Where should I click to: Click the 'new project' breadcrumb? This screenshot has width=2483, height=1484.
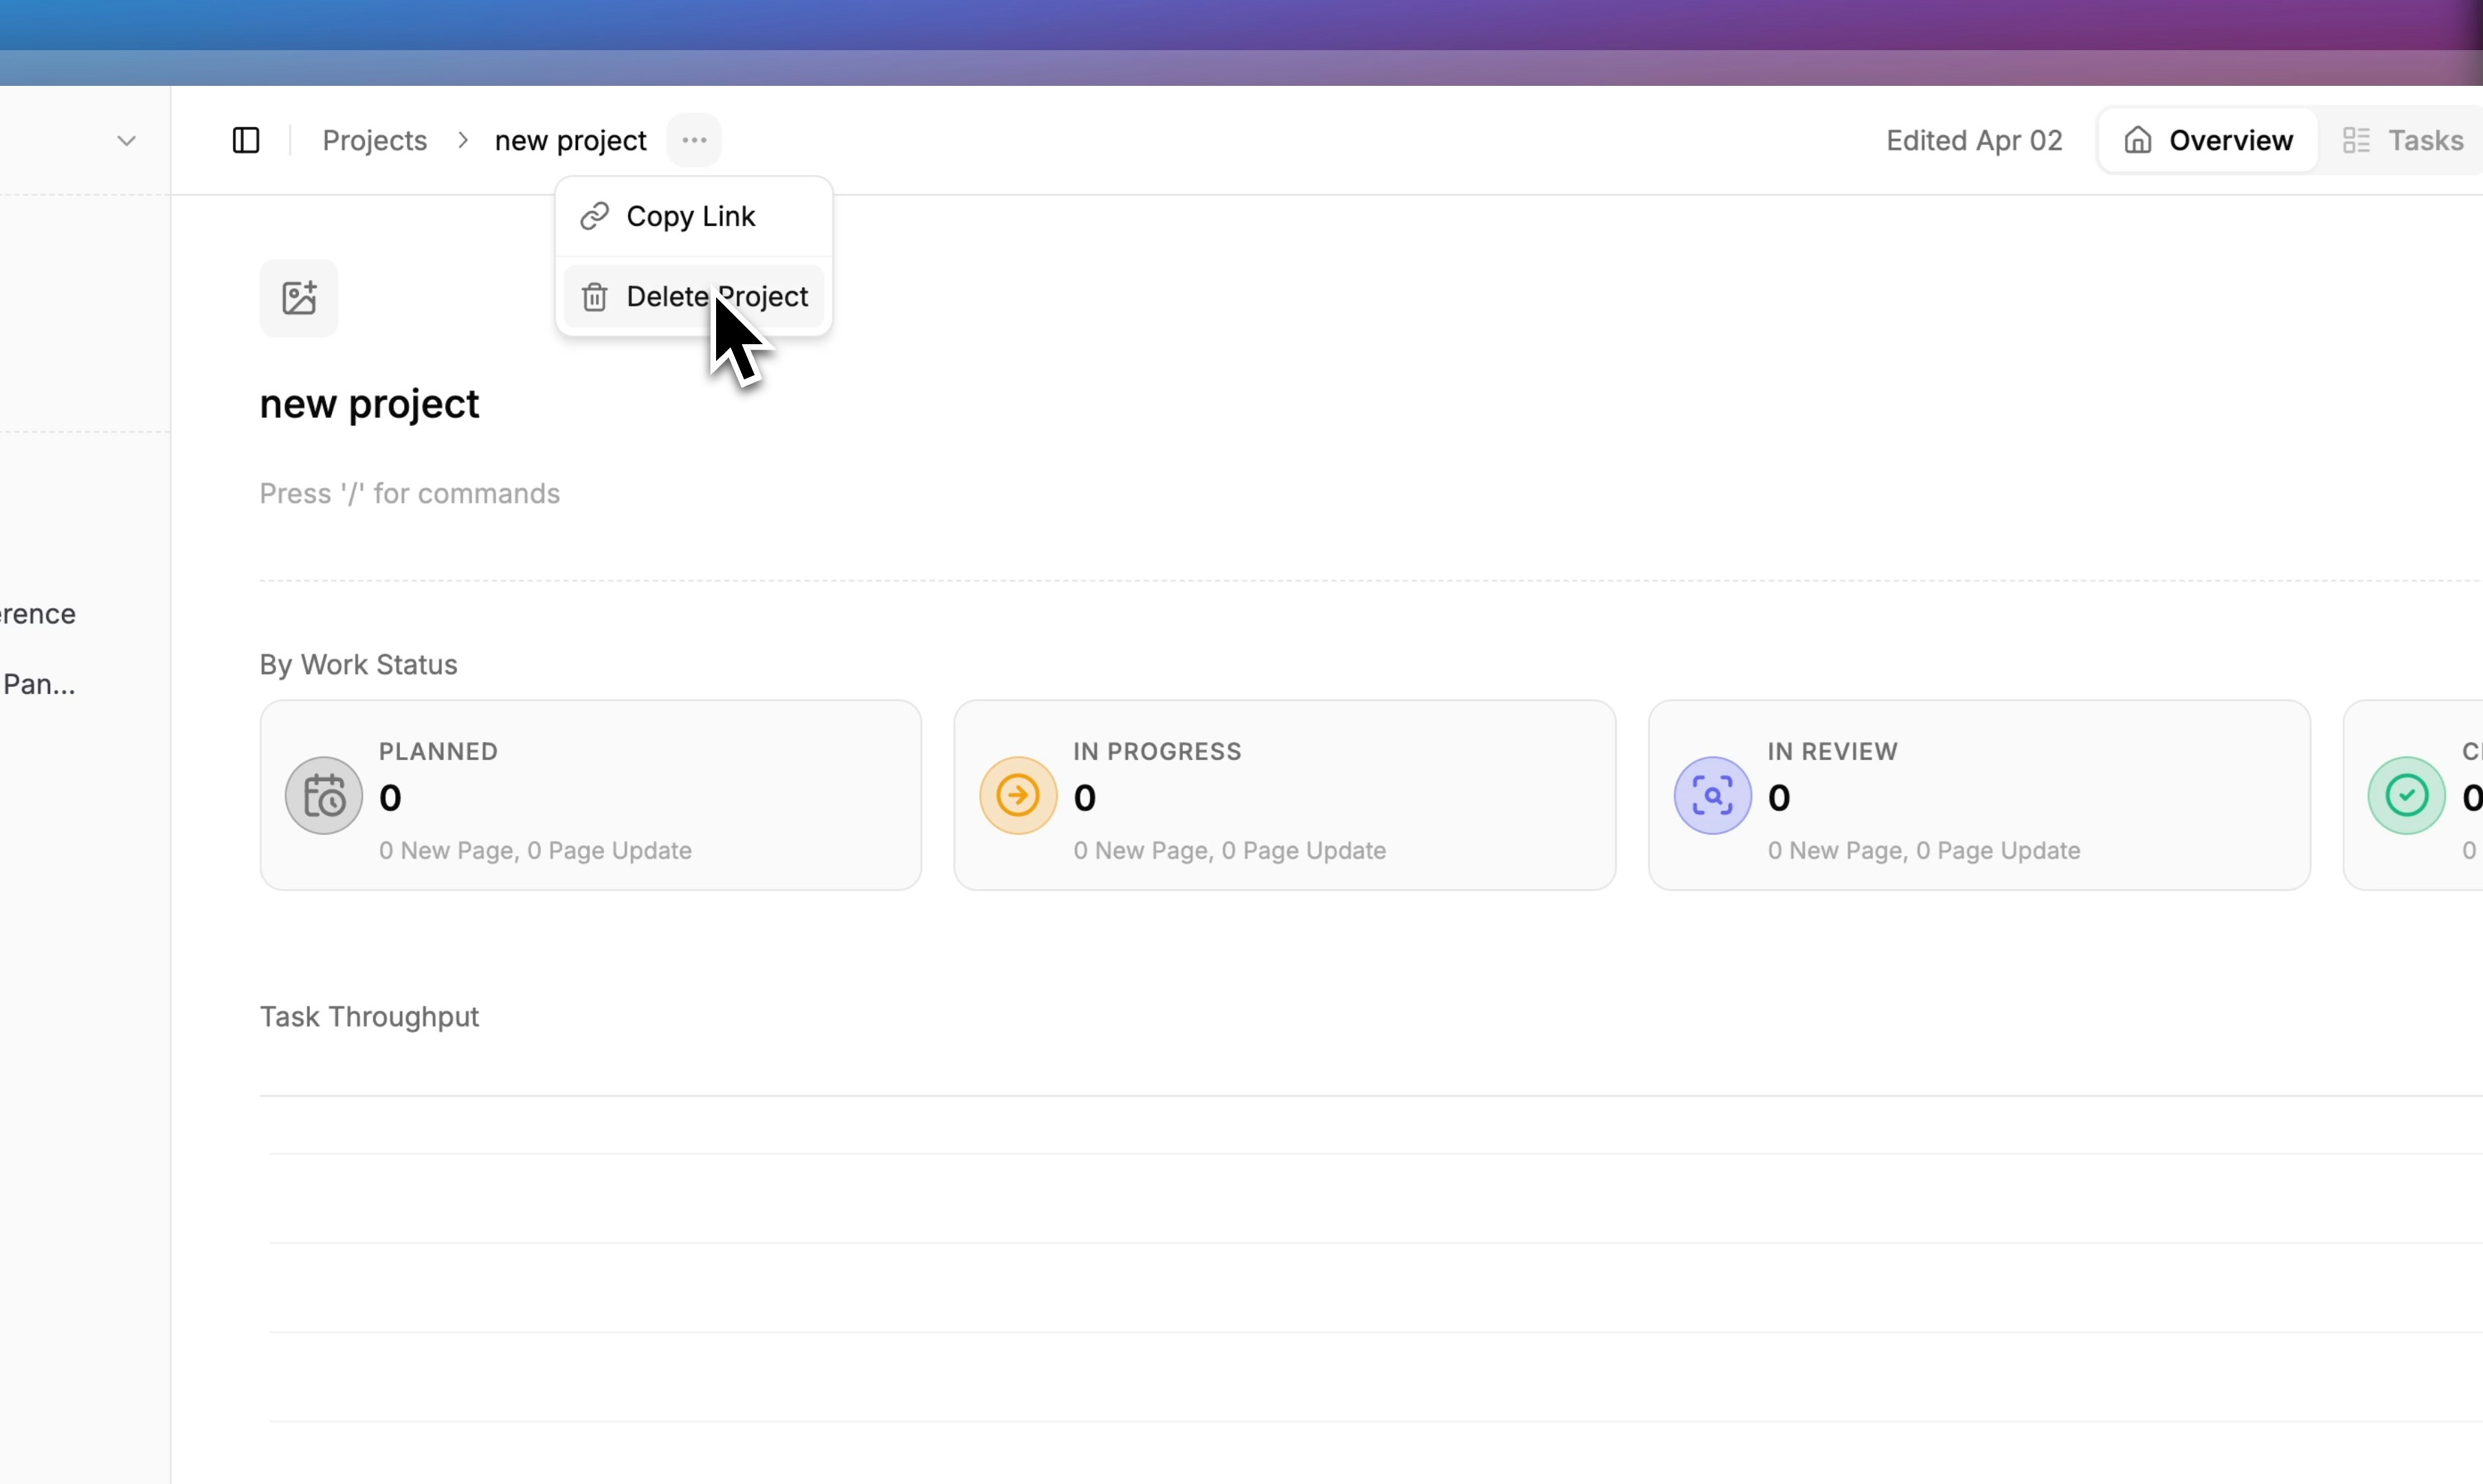[570, 140]
